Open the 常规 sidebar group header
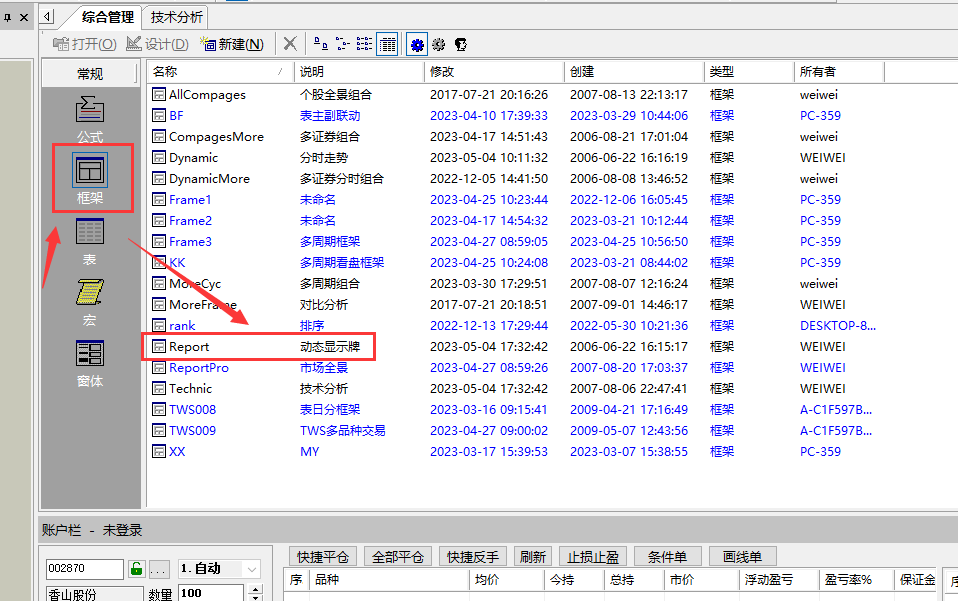The image size is (958, 601). (x=90, y=74)
